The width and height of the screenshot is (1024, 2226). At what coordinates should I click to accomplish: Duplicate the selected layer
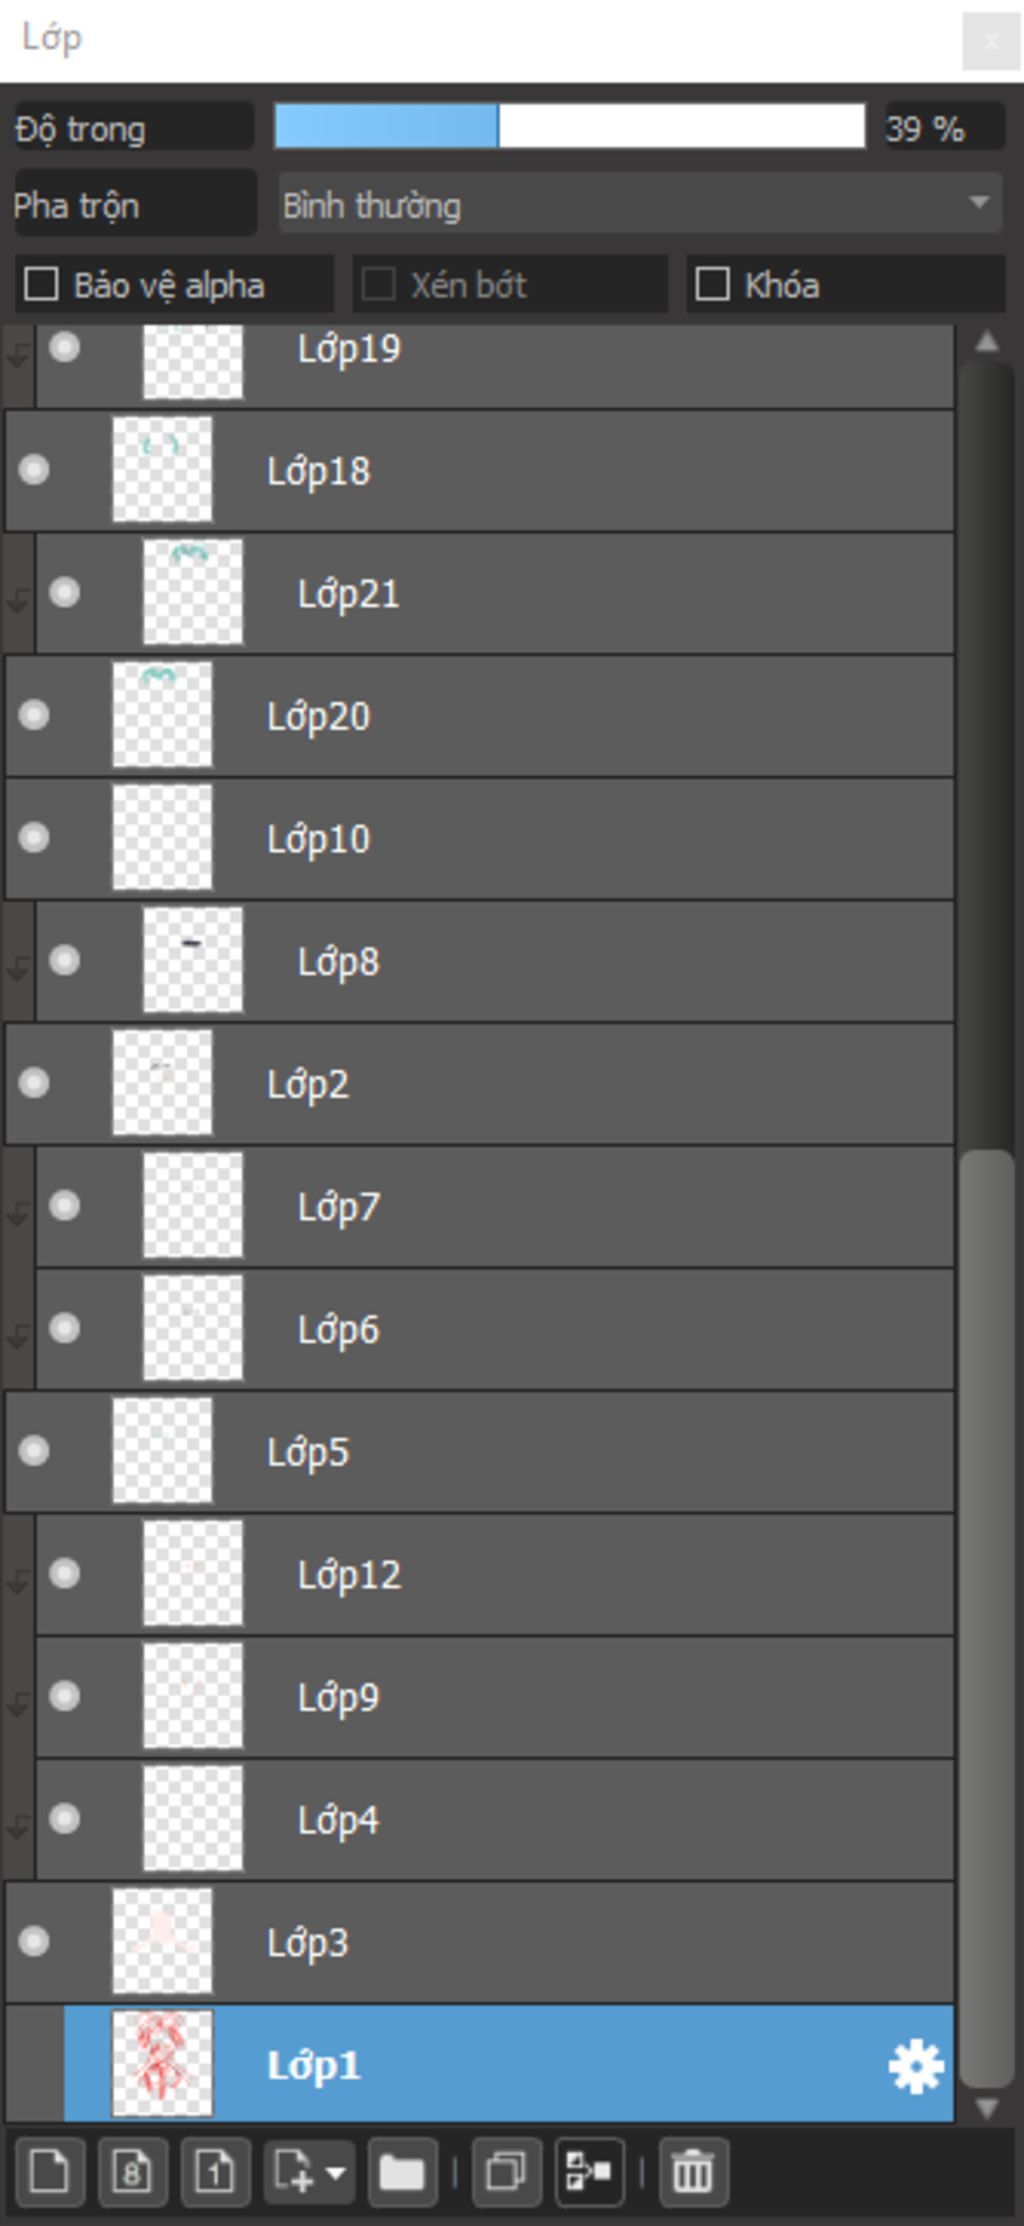click(x=507, y=2171)
